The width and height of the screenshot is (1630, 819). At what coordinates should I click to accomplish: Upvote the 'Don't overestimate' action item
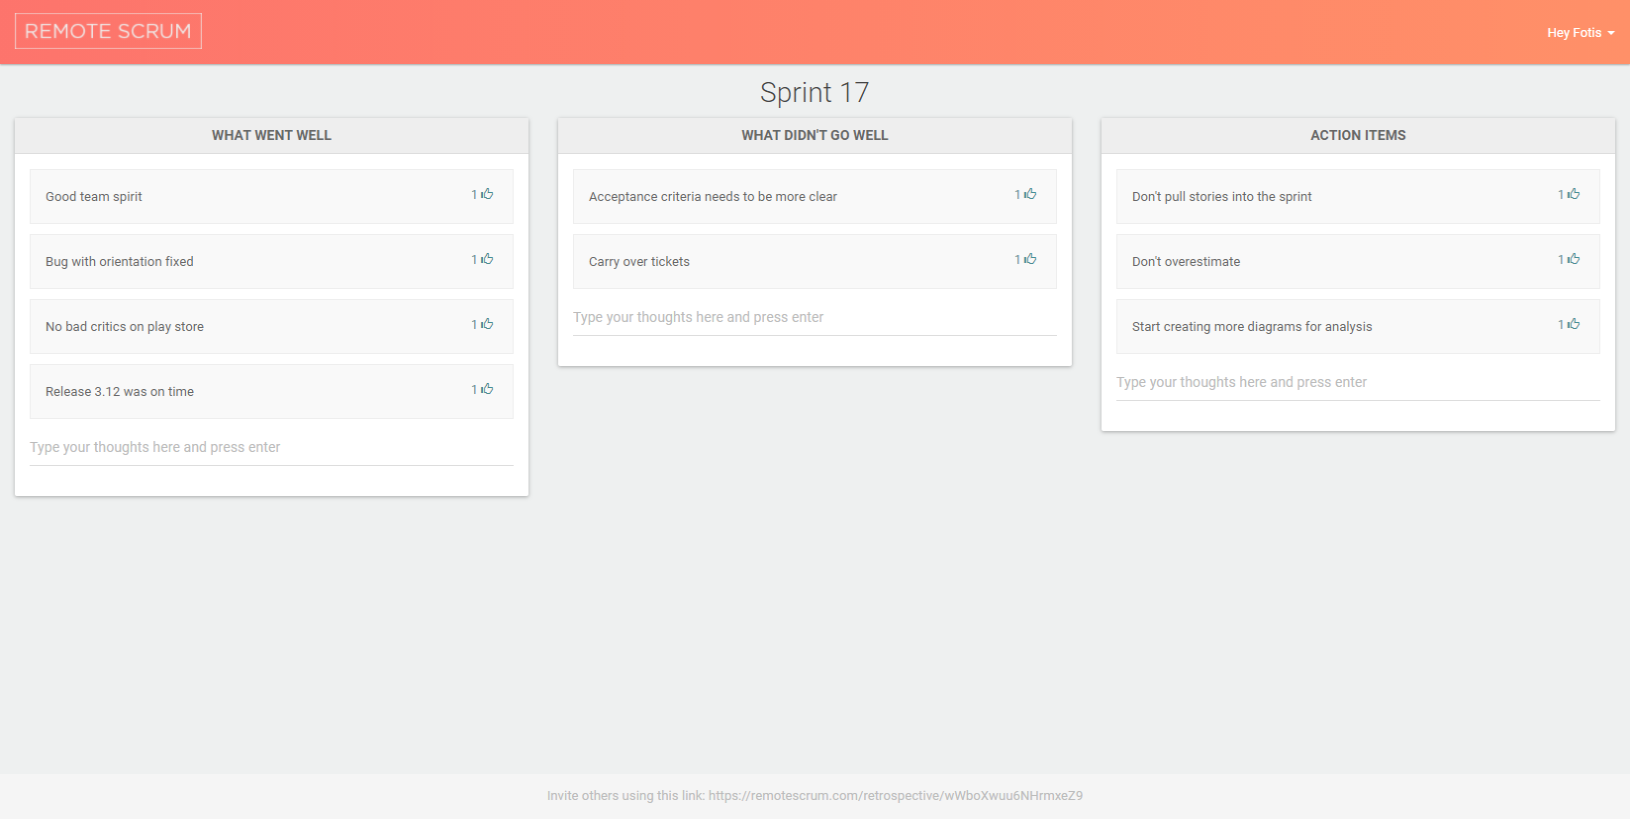tap(1573, 259)
